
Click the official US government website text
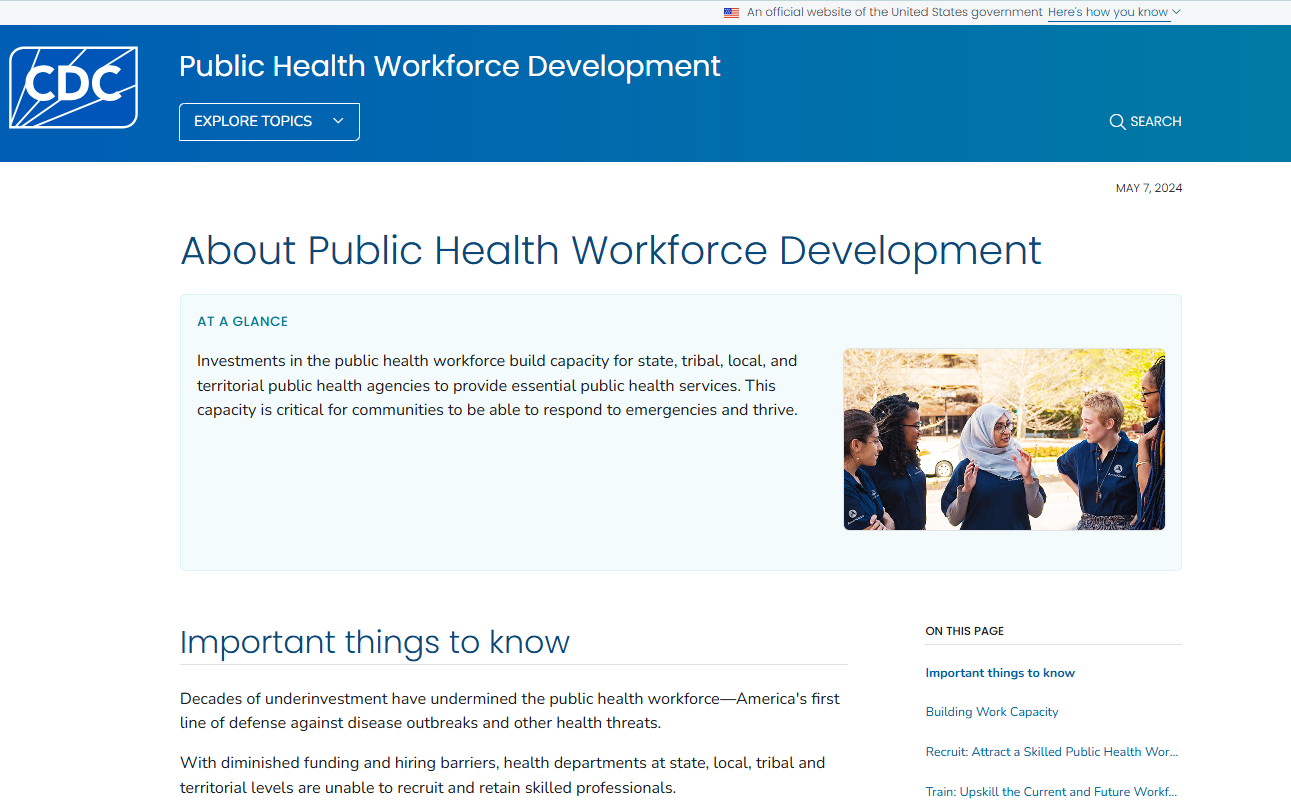pos(895,12)
